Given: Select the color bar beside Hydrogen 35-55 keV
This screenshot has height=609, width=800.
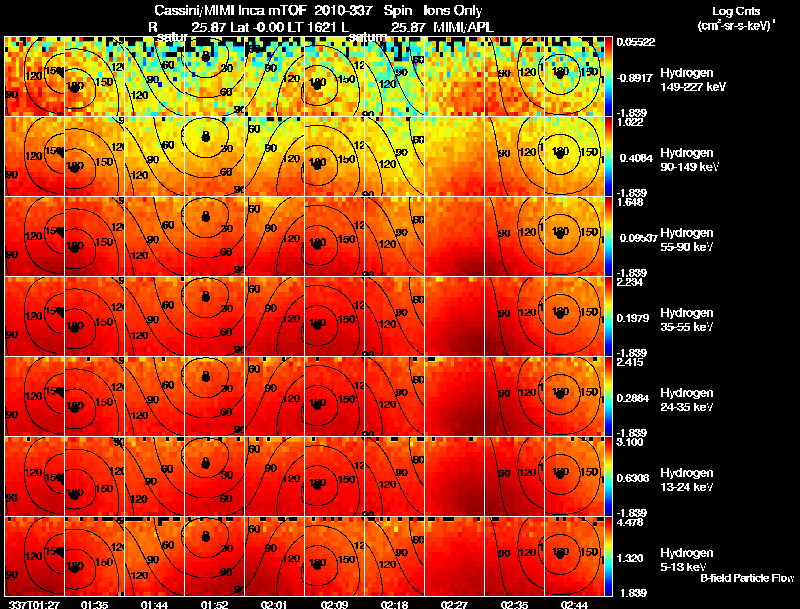Looking at the screenshot, I should (608, 317).
